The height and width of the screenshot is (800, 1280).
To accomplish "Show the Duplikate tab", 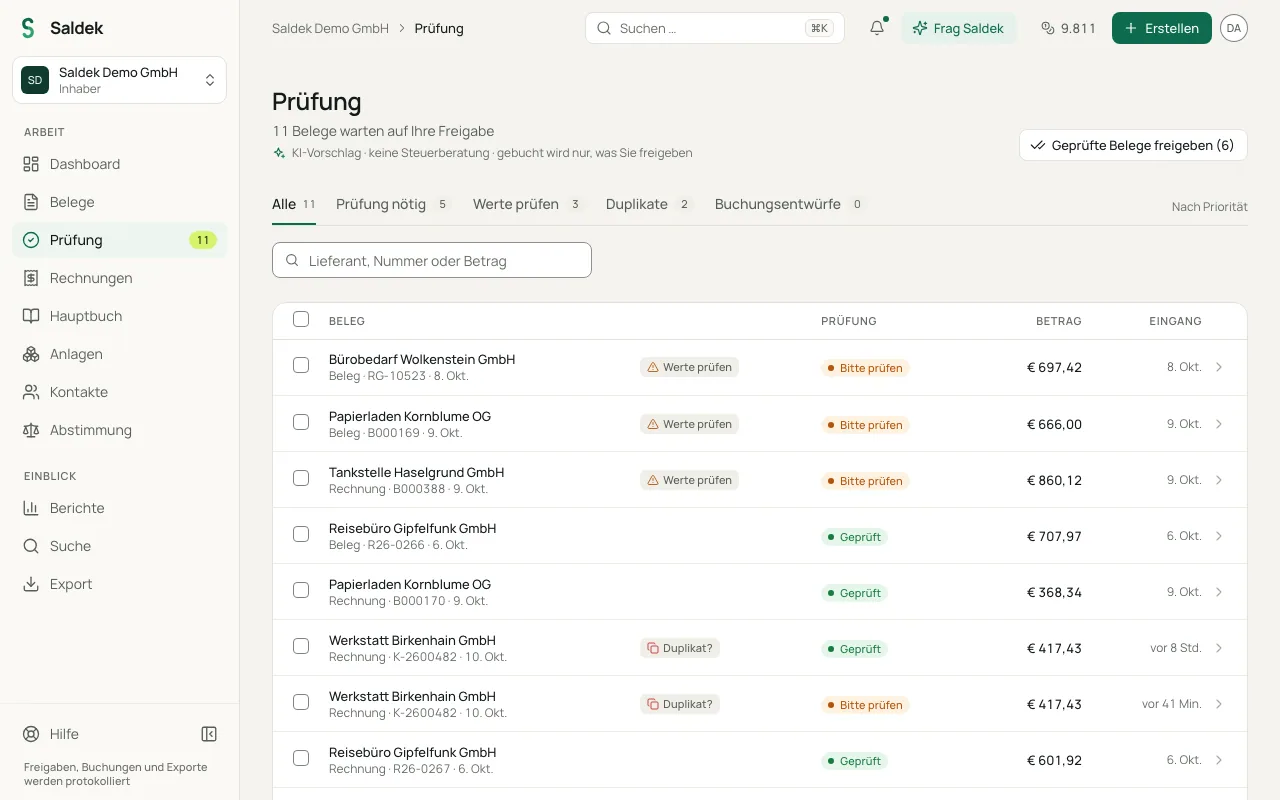I will point(649,204).
